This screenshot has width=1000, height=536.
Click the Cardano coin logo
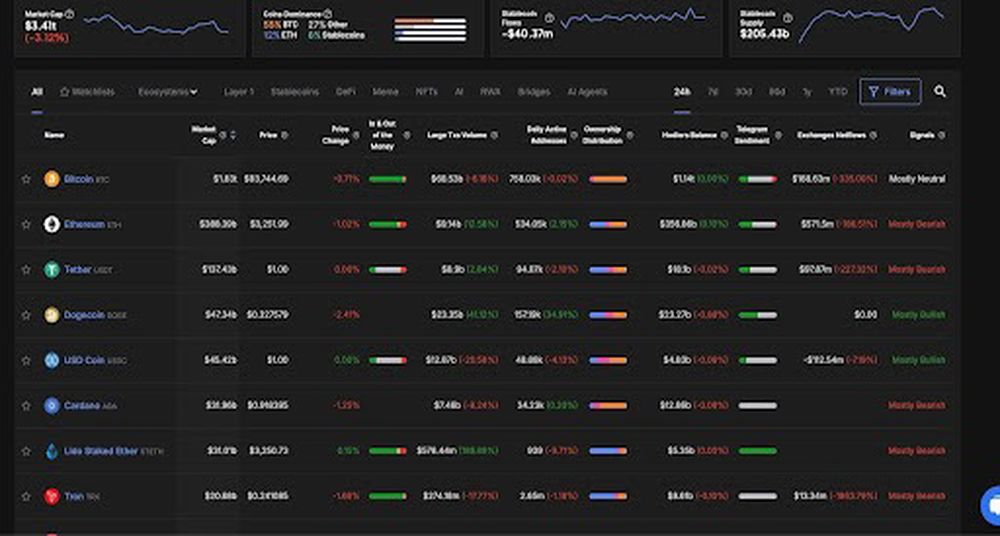[52, 406]
